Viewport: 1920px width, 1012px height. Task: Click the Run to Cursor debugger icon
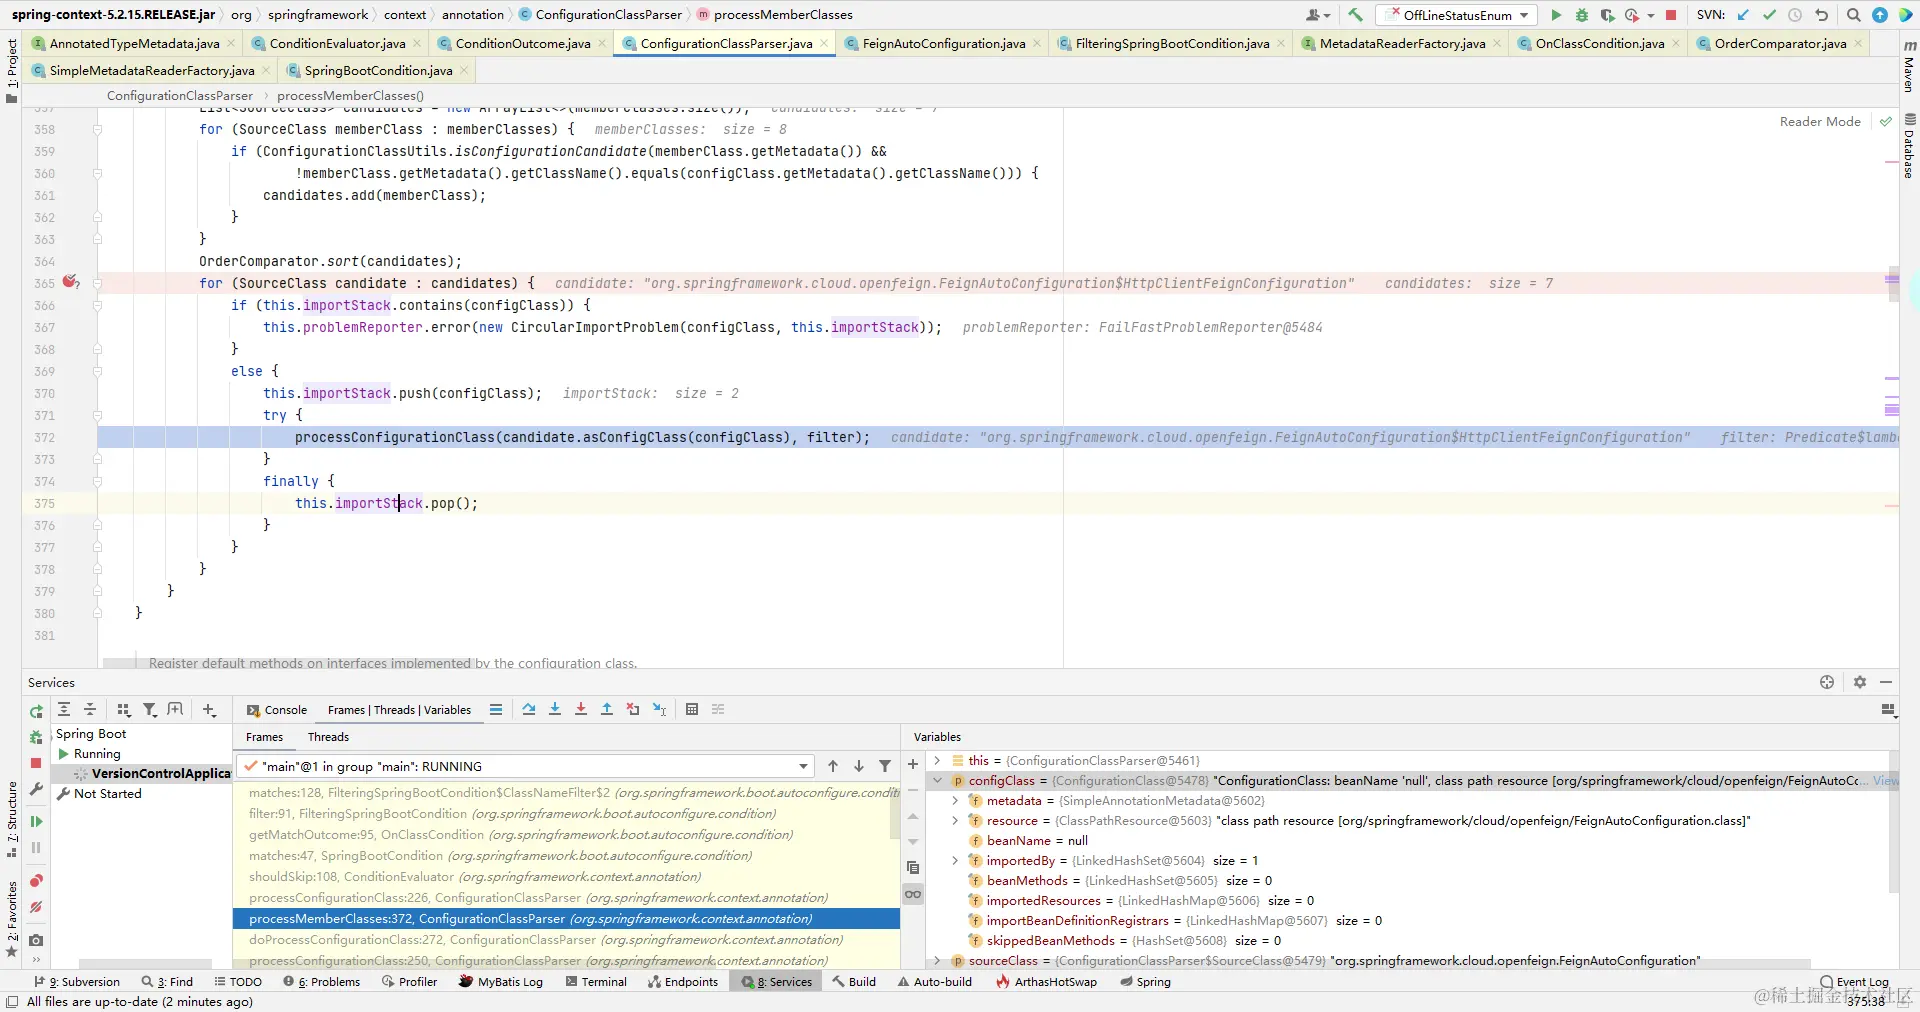[659, 709]
